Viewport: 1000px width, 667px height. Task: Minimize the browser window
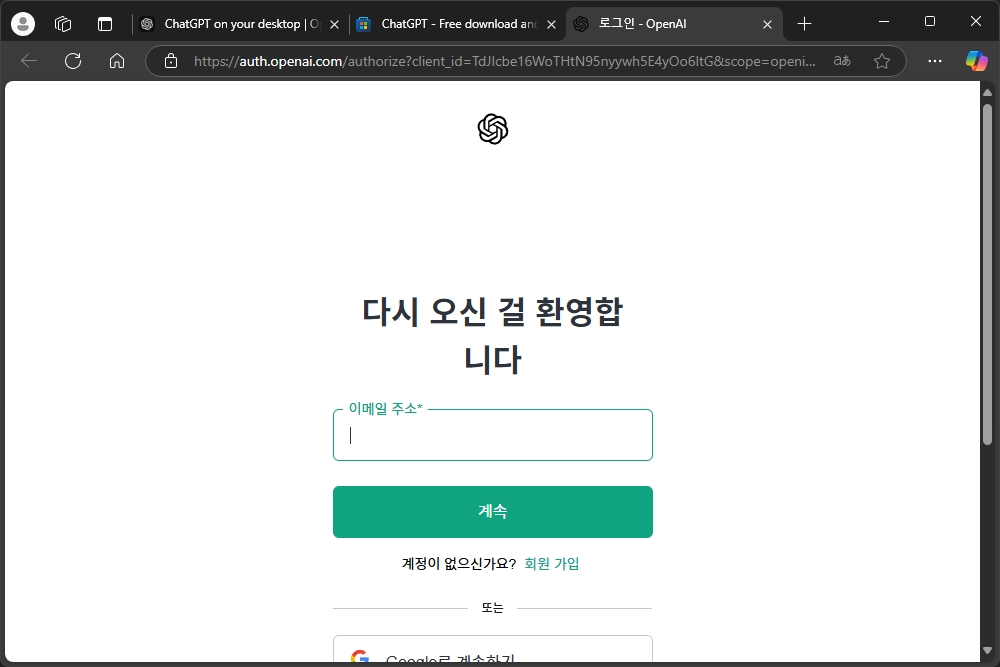pos(884,22)
